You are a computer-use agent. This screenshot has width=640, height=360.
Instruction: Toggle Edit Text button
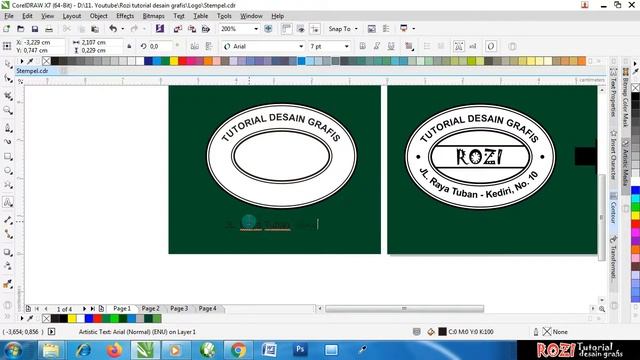(473, 46)
